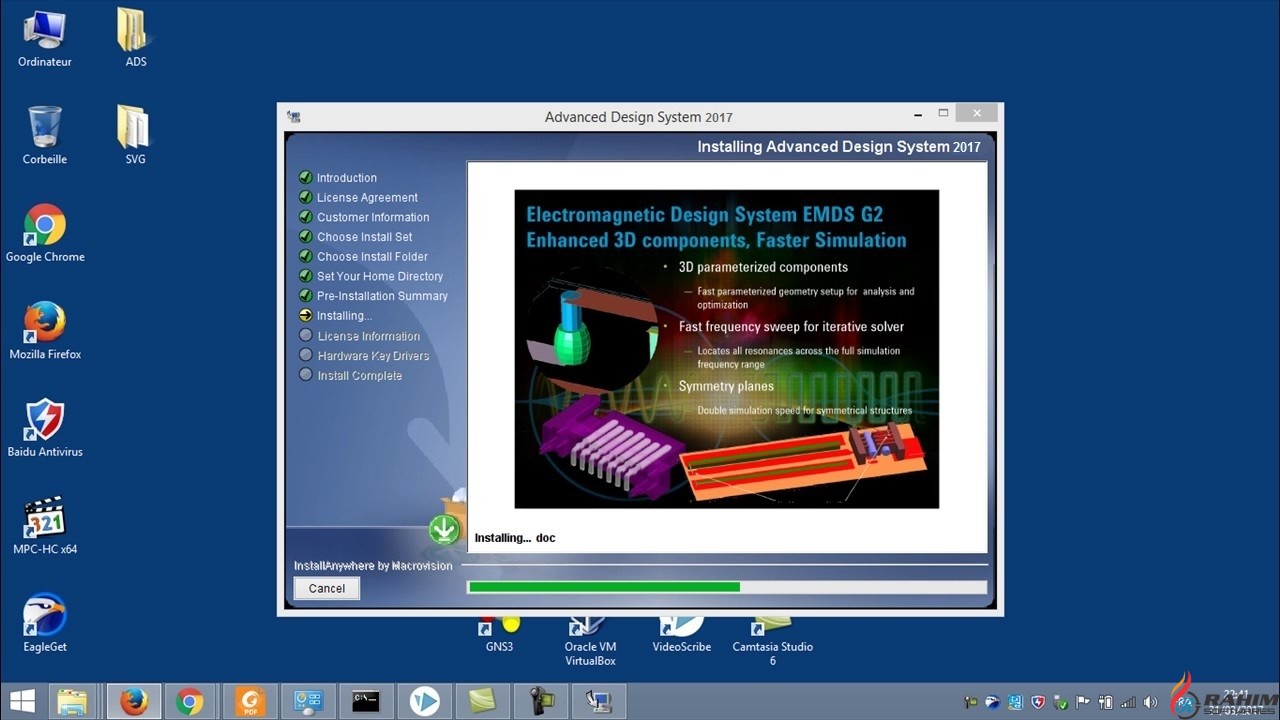
Task: Open the green Camtasia taskbar icon
Action: [x=482, y=702]
